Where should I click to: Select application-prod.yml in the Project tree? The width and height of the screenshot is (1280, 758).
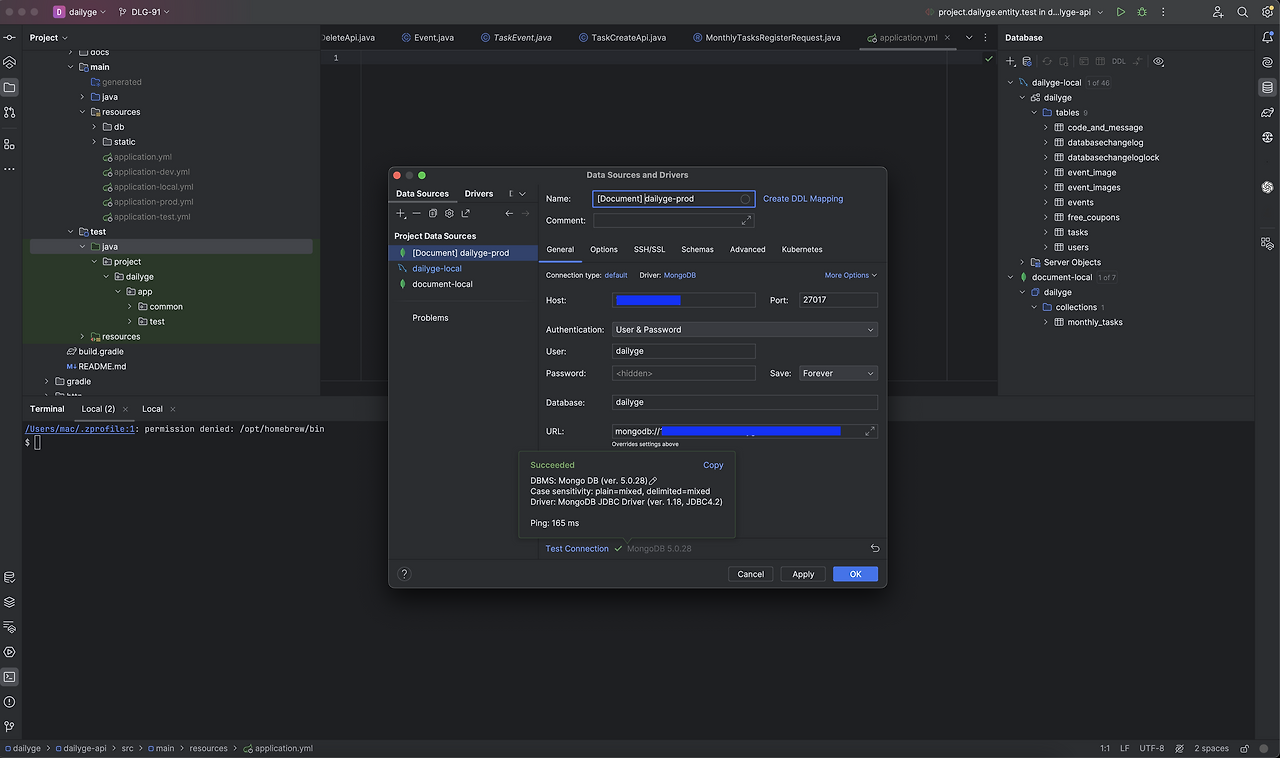(x=153, y=202)
